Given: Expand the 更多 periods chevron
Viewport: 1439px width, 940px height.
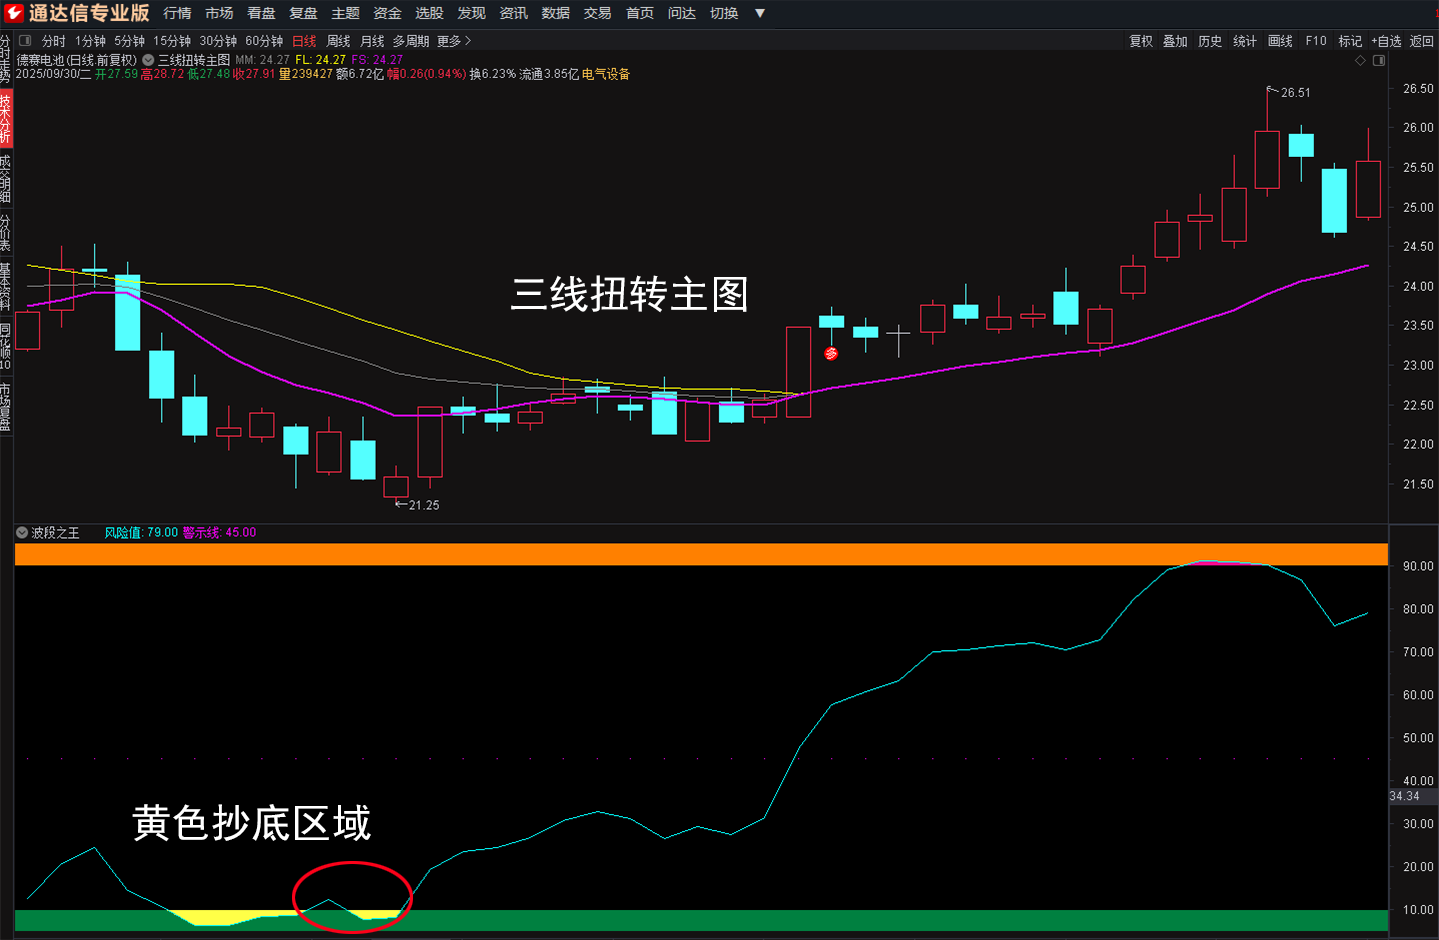Looking at the screenshot, I should [x=467, y=41].
